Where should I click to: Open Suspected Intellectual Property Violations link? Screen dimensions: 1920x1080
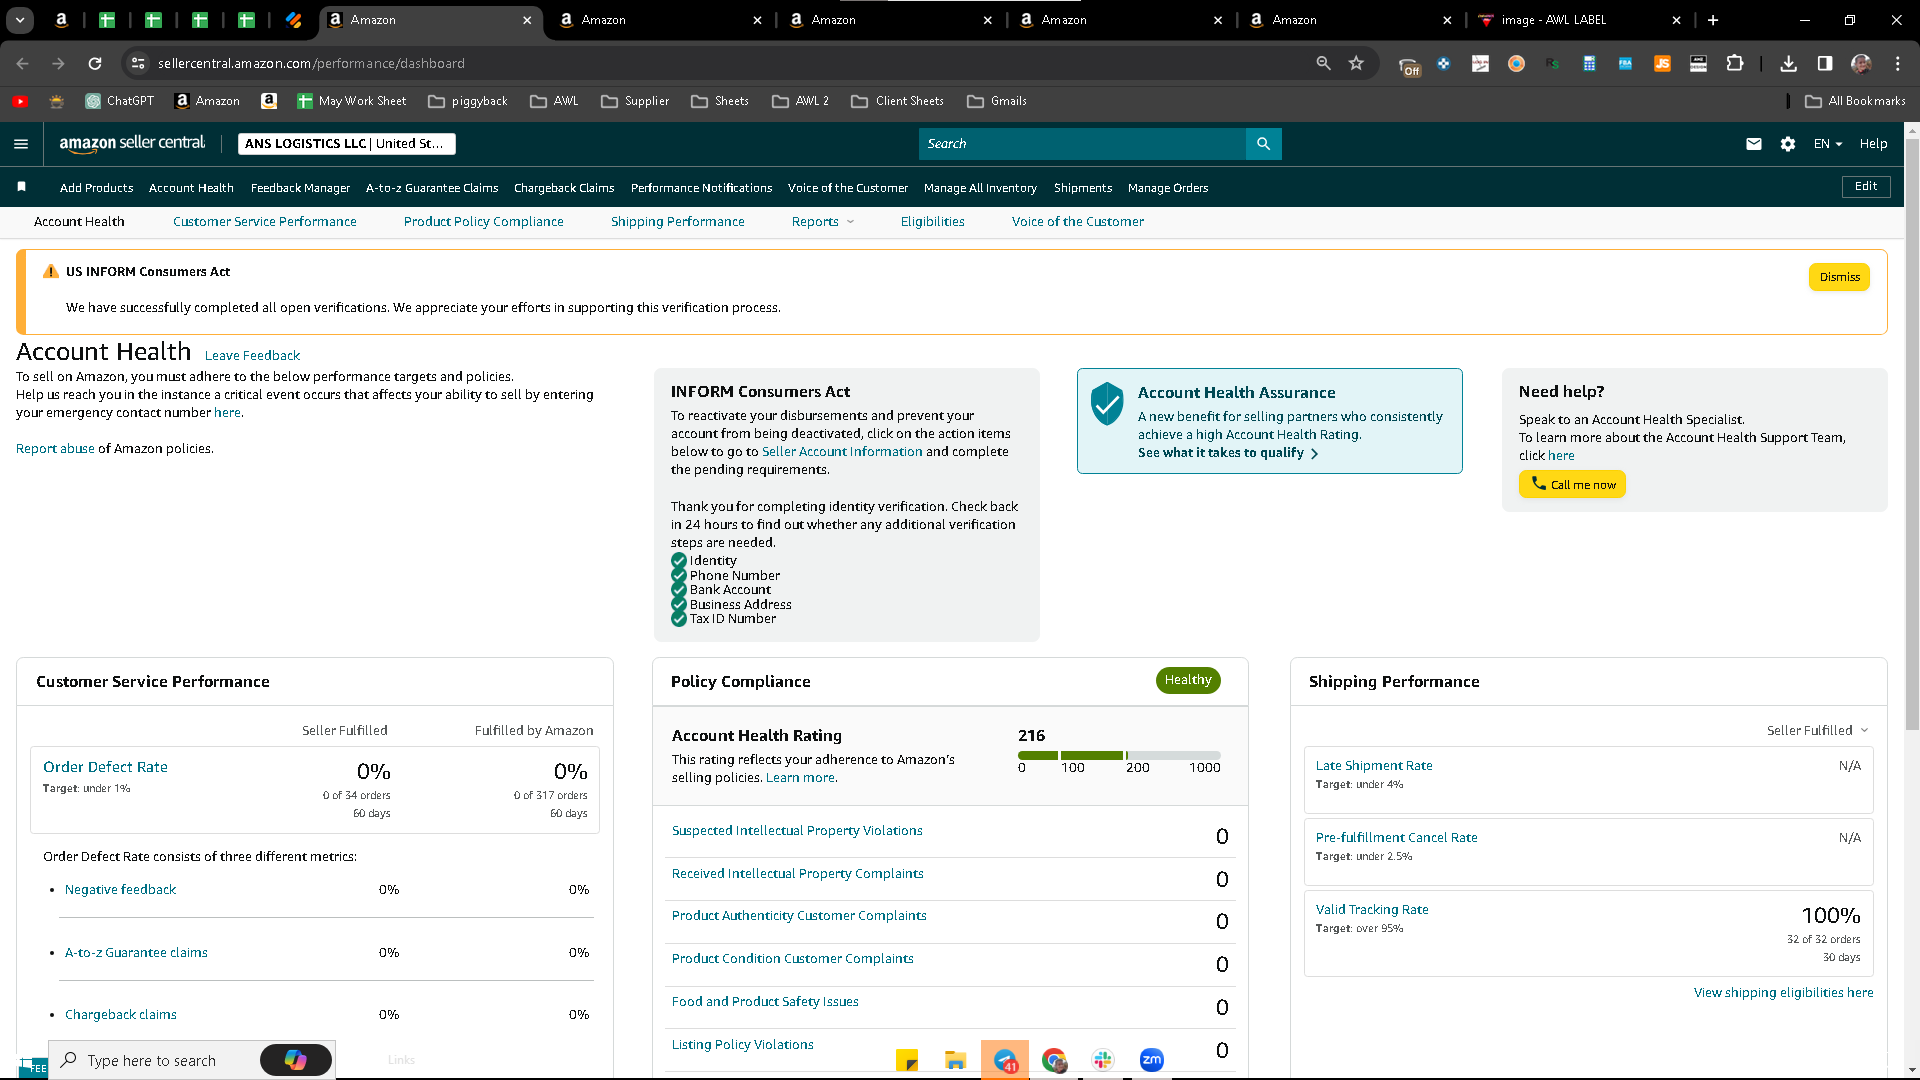(x=797, y=831)
